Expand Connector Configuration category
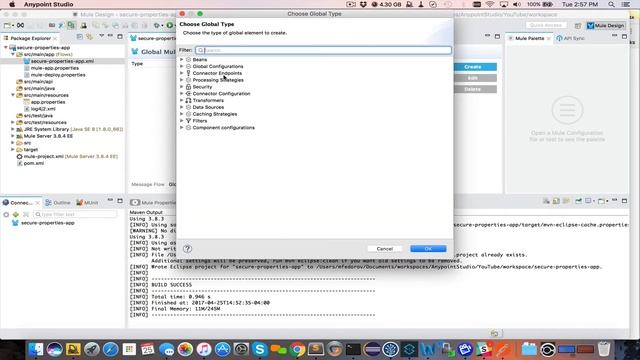Screen dimensions: 640x360 pyautogui.click(x=182, y=93)
